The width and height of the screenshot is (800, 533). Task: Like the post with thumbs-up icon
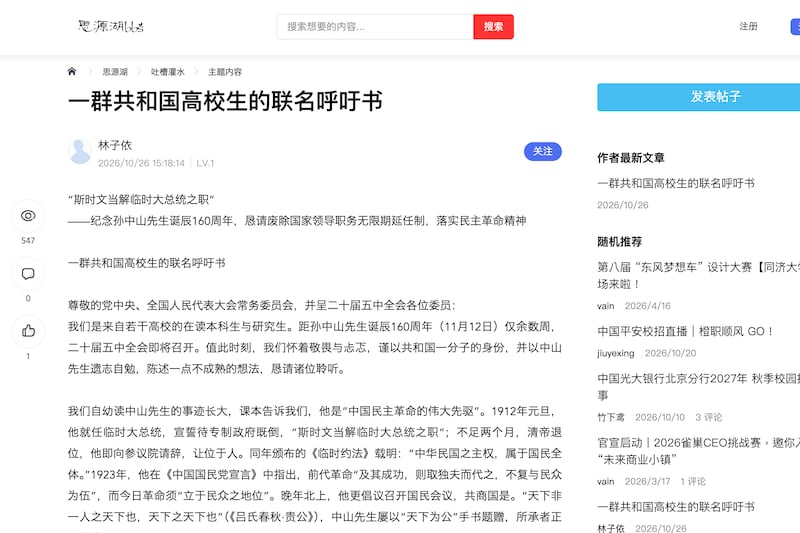click(28, 331)
